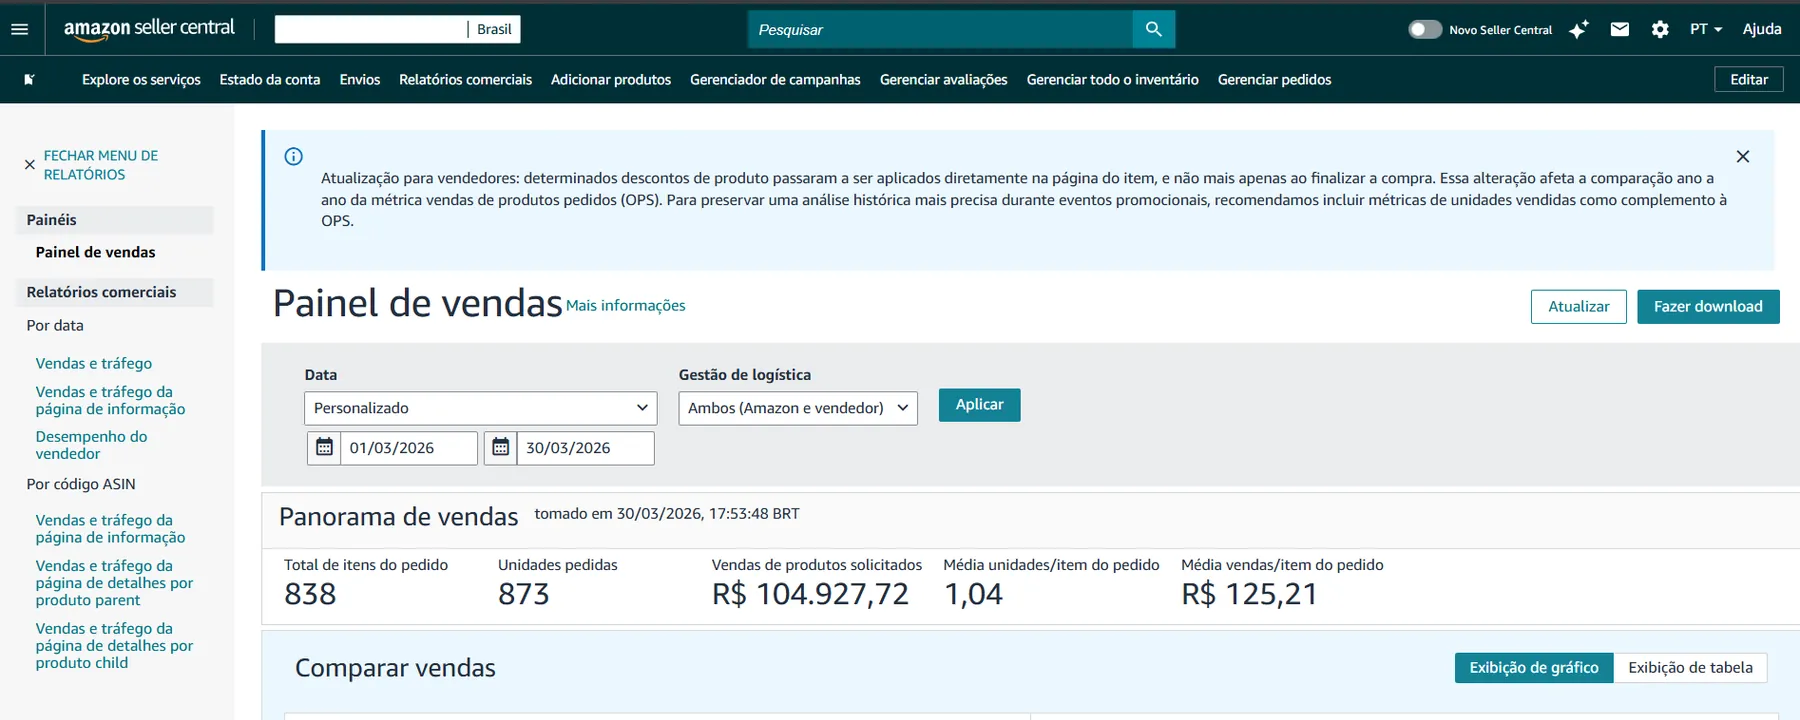Open the produto child details report
Image resolution: width=1800 pixels, height=720 pixels.
click(114, 645)
